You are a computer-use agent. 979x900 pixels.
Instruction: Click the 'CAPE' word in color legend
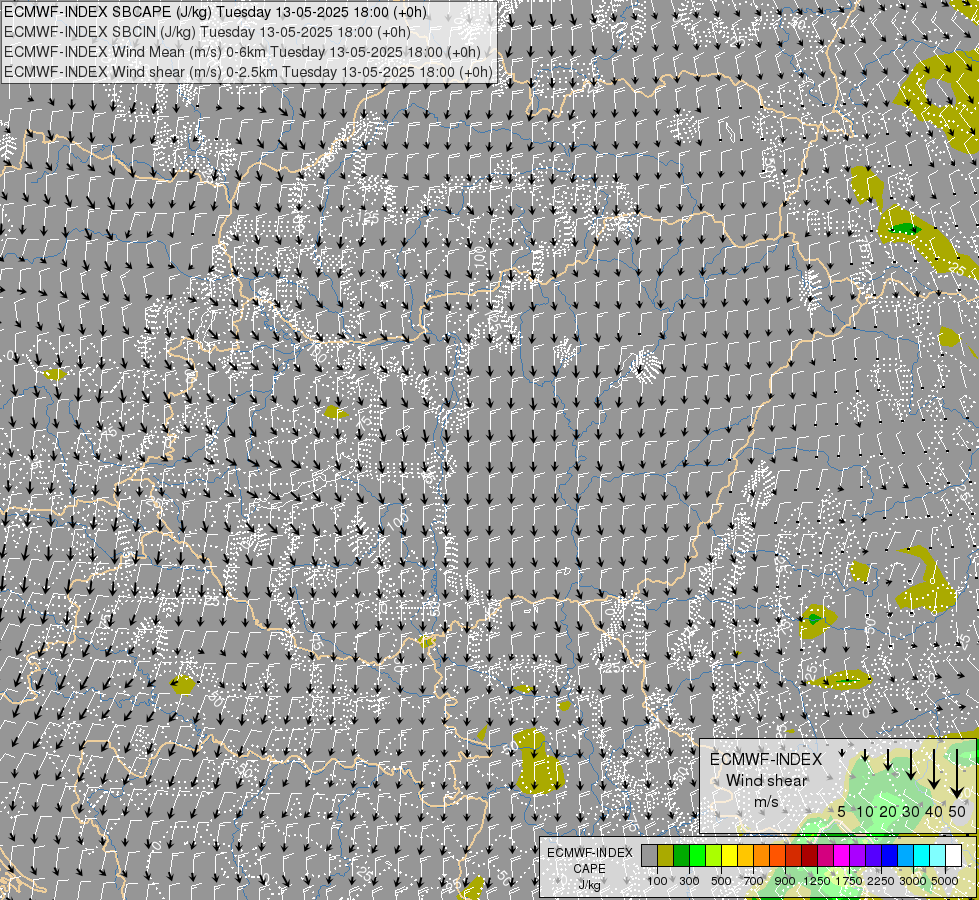tap(589, 869)
